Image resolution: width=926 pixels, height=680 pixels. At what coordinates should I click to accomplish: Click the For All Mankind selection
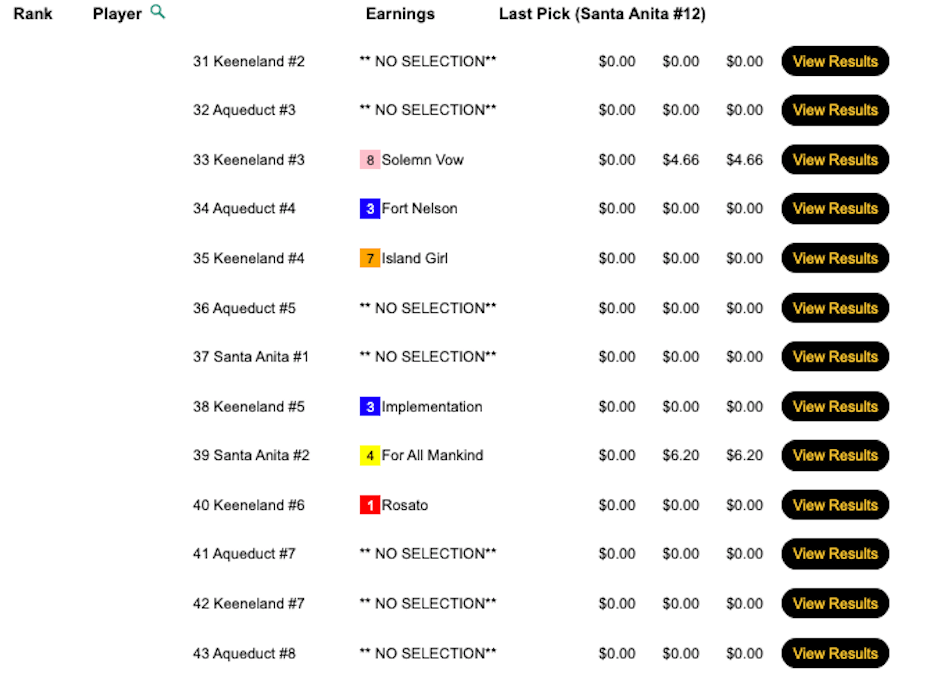(x=432, y=456)
